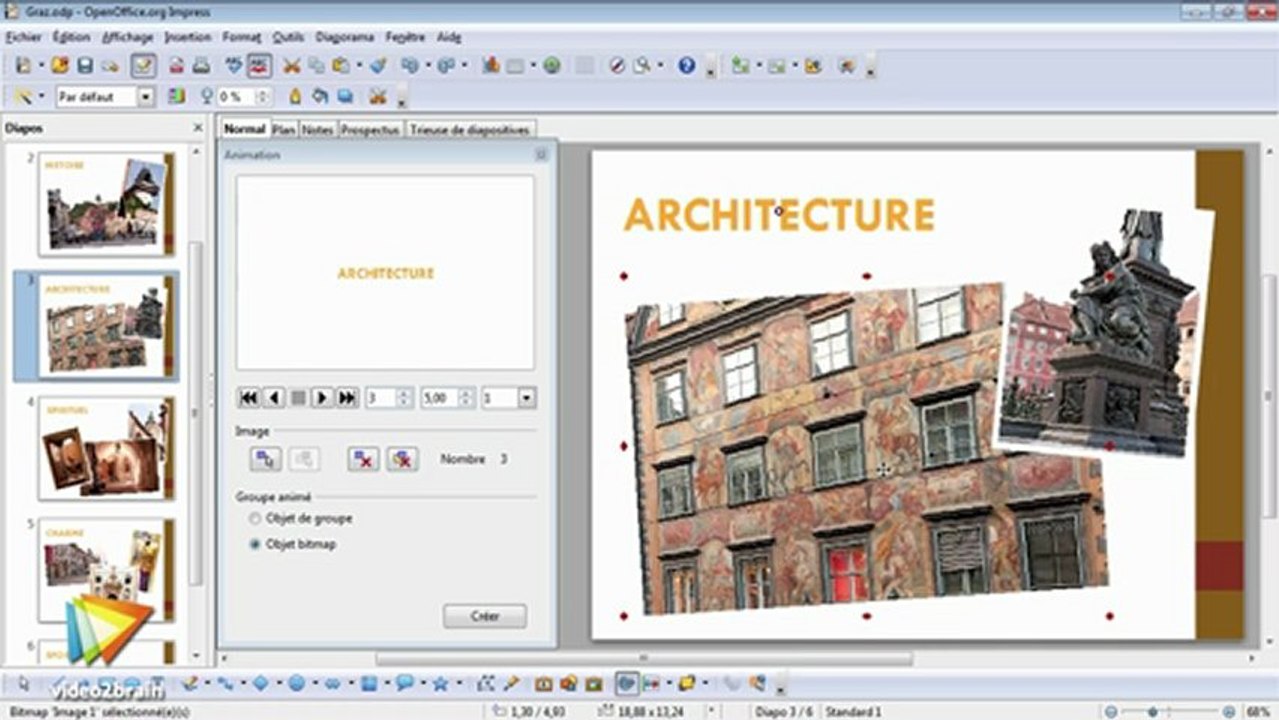The width and height of the screenshot is (1279, 720).
Task: Select the block arrows tool
Action: point(332,684)
